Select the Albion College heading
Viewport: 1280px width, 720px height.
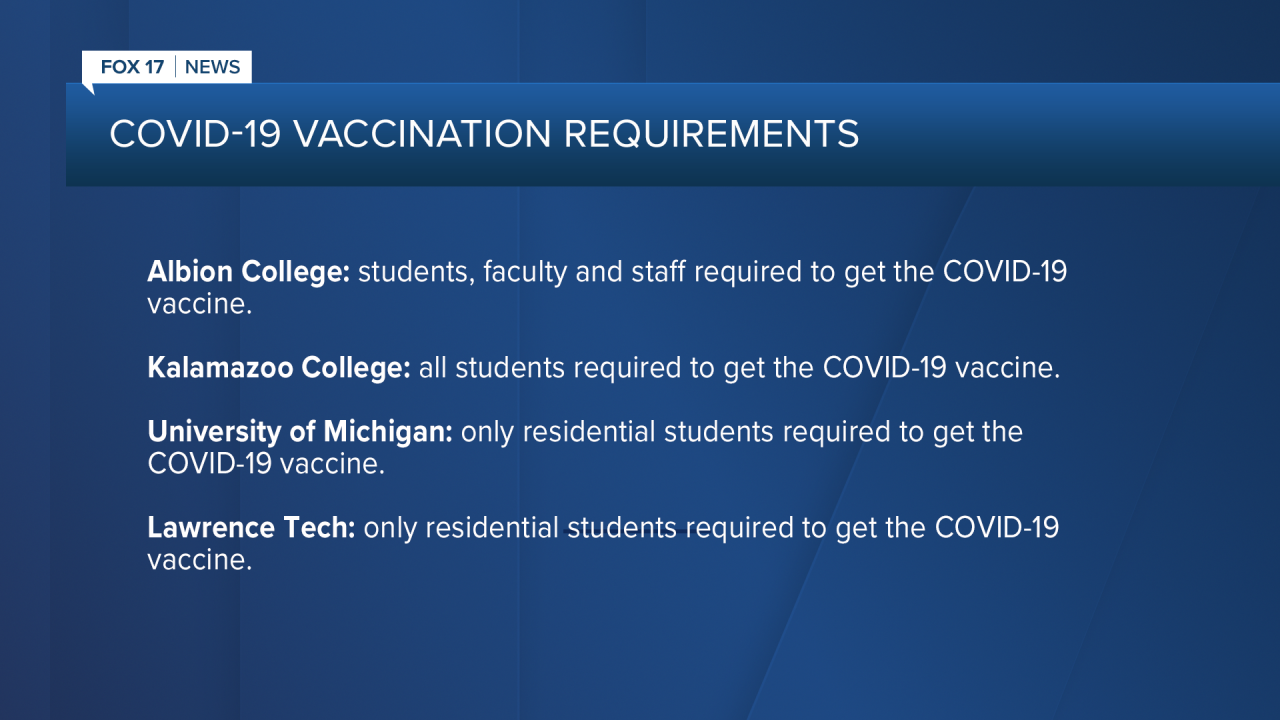[x=248, y=272]
